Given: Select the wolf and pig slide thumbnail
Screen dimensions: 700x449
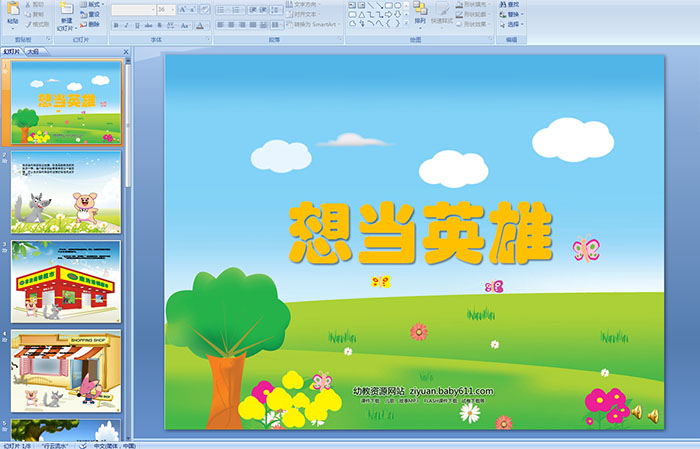Looking at the screenshot, I should coord(66,191).
